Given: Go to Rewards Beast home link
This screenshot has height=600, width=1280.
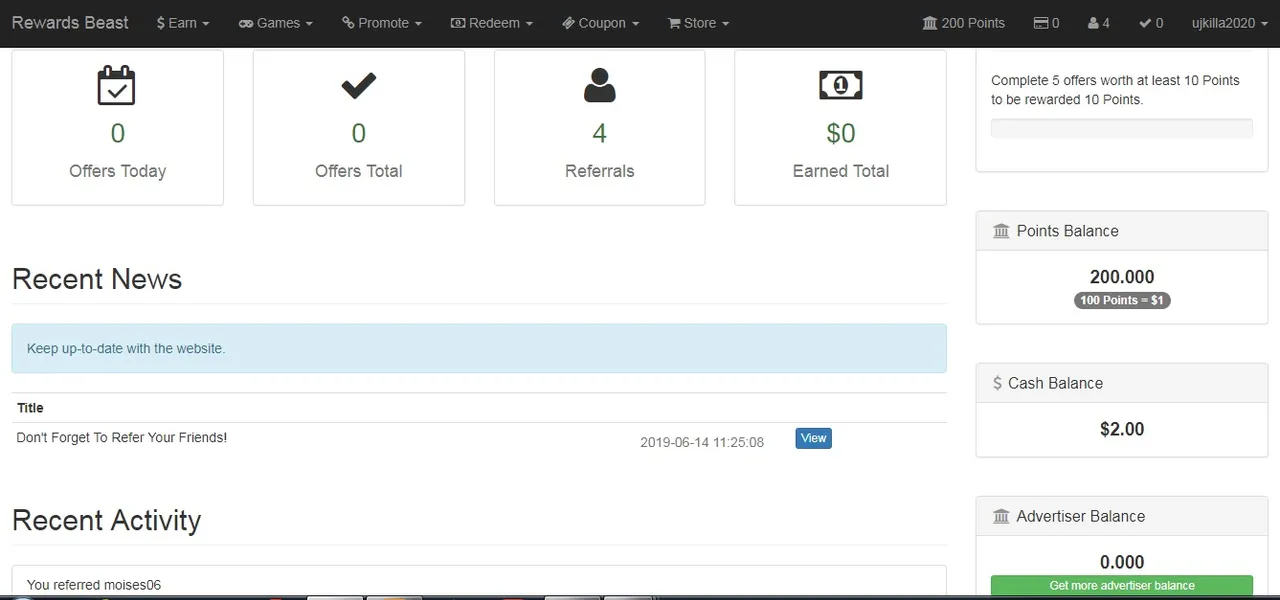Looking at the screenshot, I should coord(70,23).
